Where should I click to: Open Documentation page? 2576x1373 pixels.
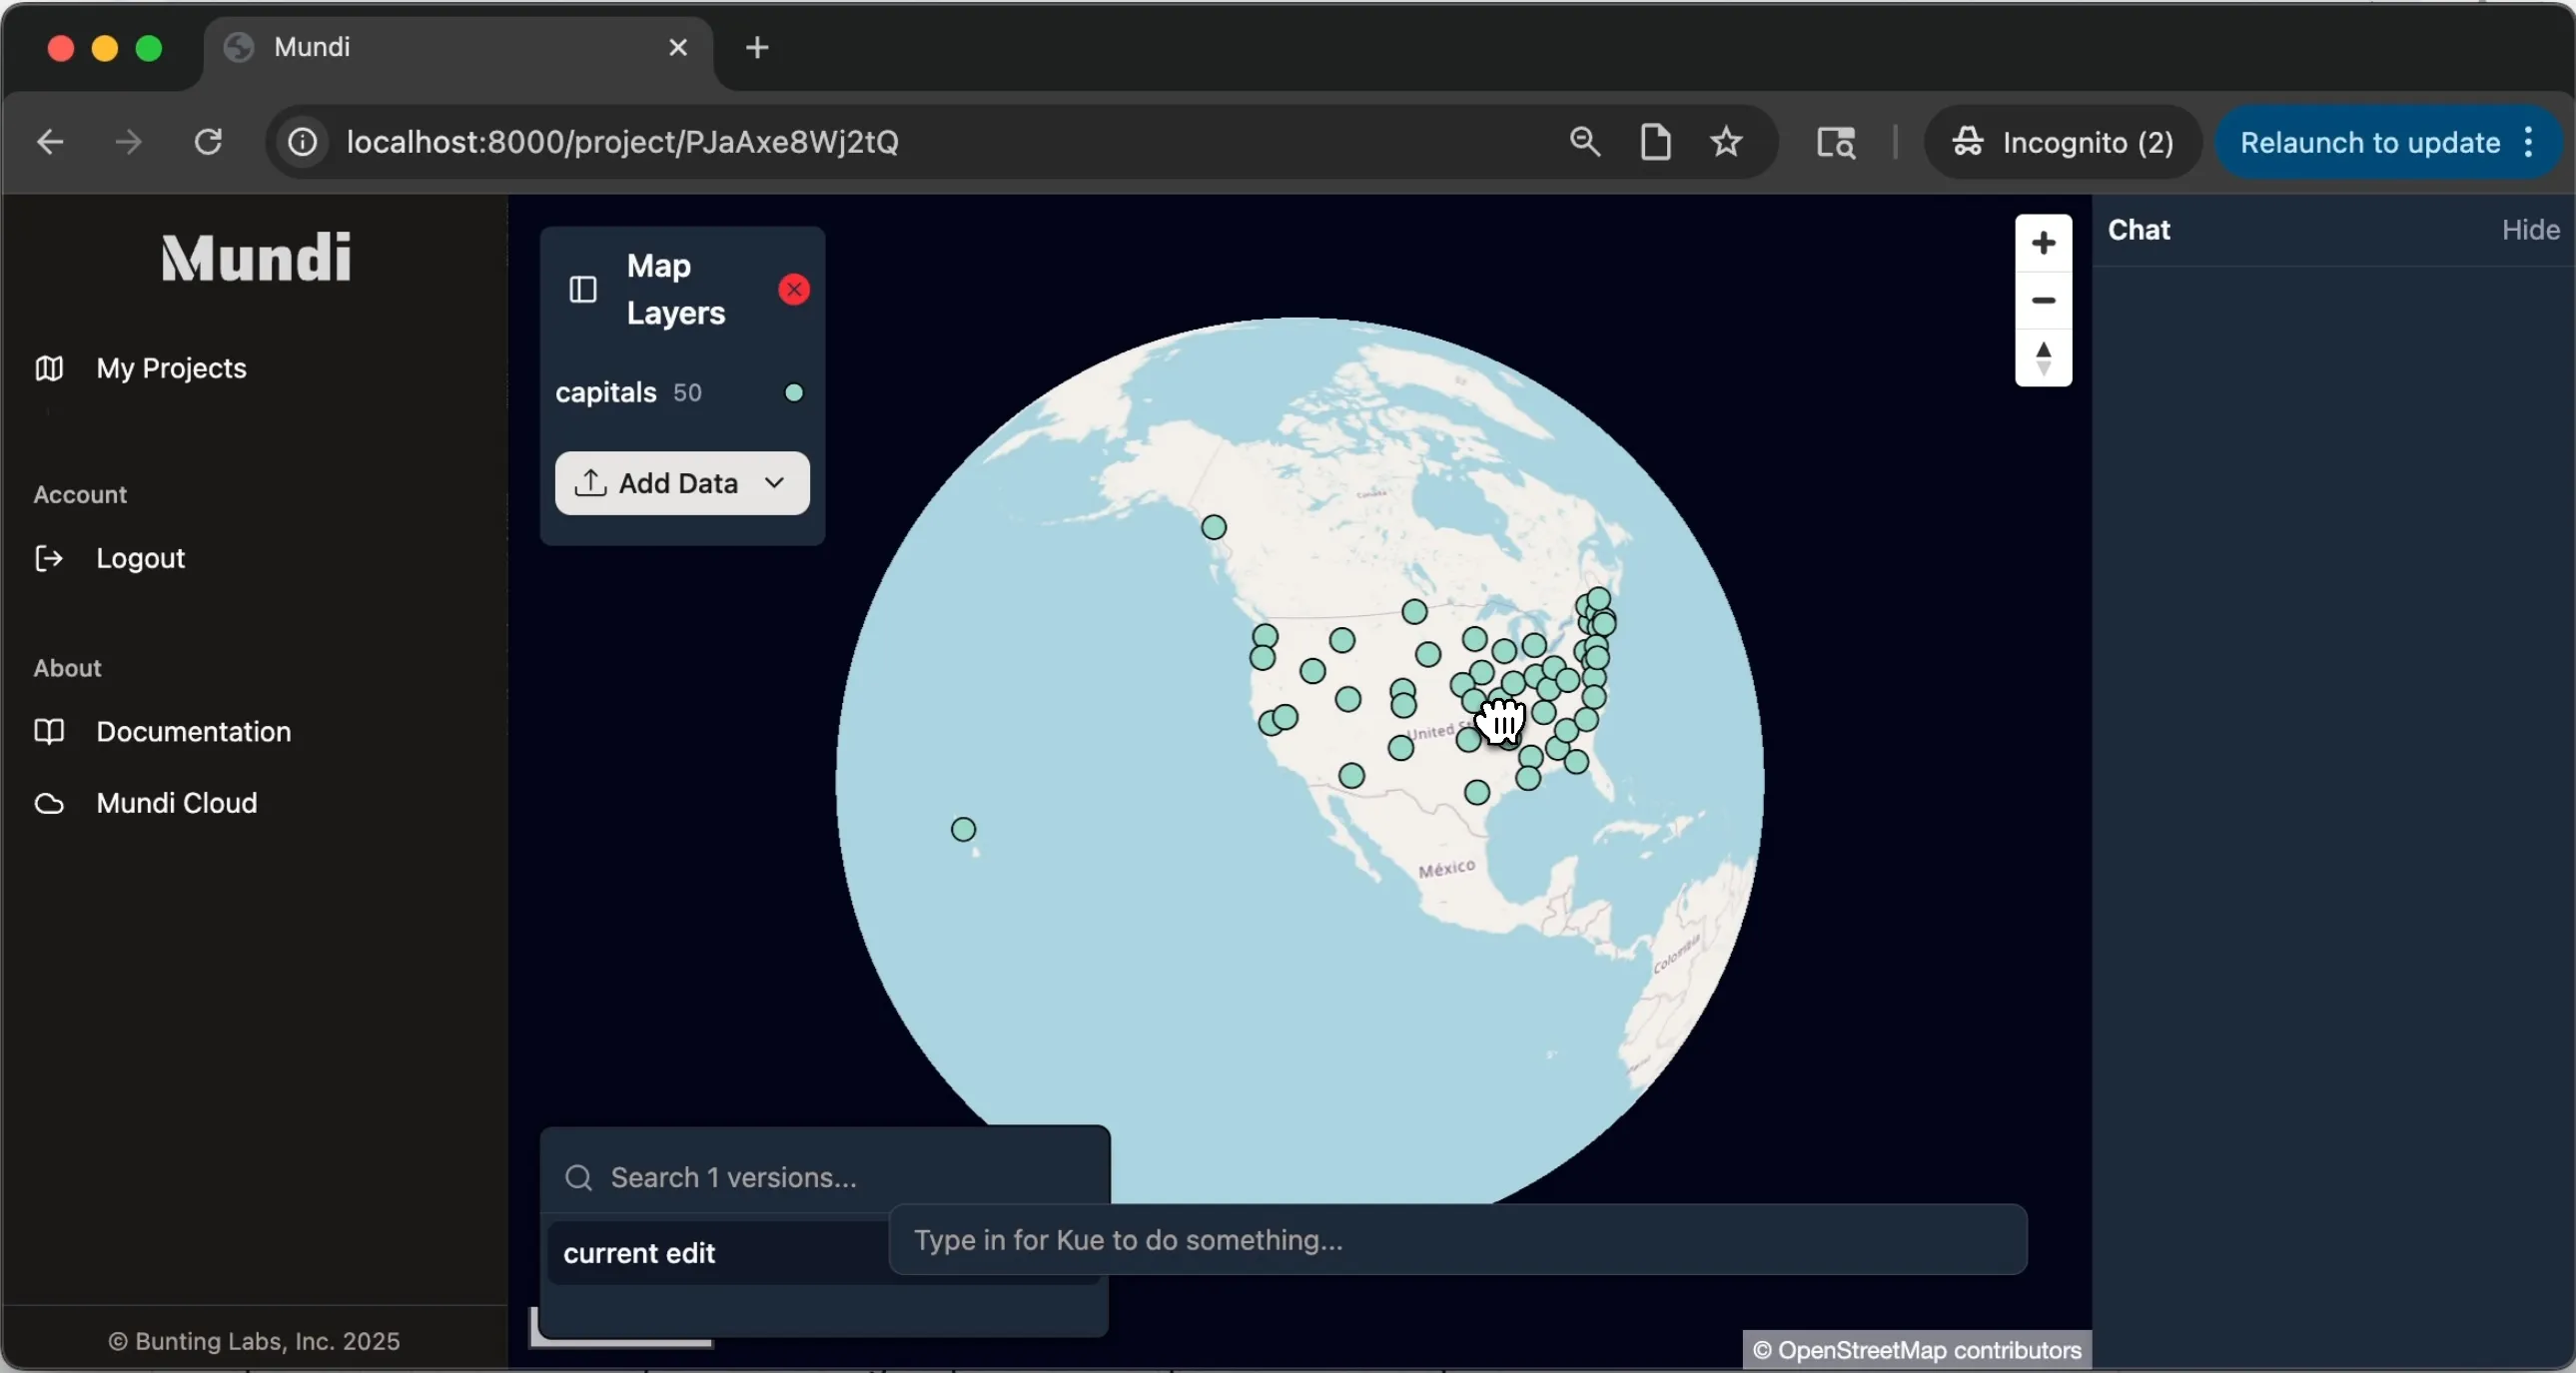click(193, 731)
